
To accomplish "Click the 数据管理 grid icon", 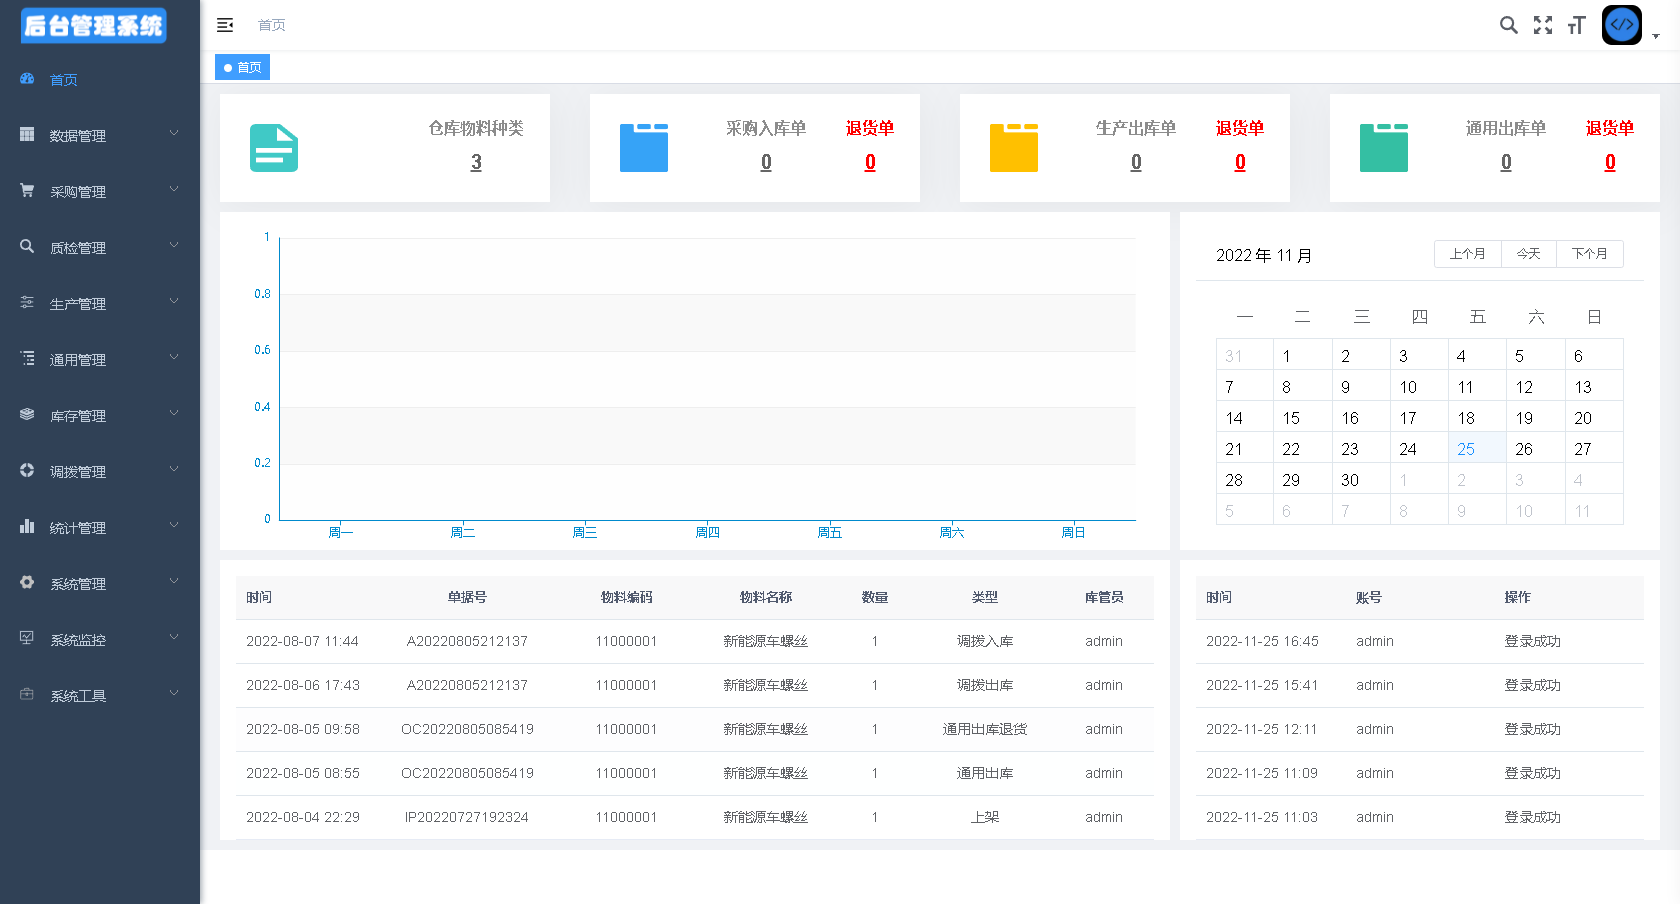I will pyautogui.click(x=27, y=134).
